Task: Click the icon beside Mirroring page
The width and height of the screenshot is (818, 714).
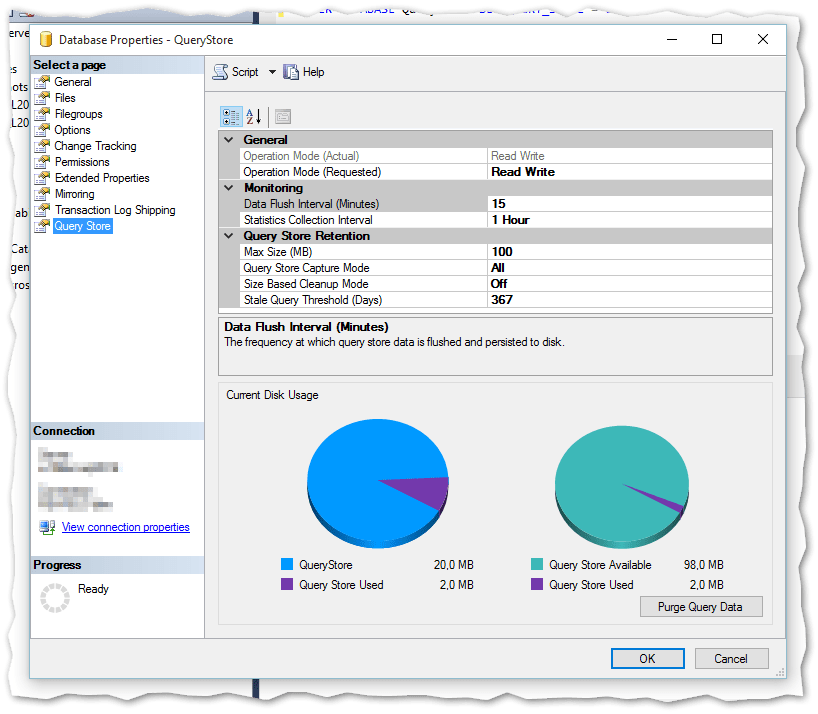Action: [42, 194]
